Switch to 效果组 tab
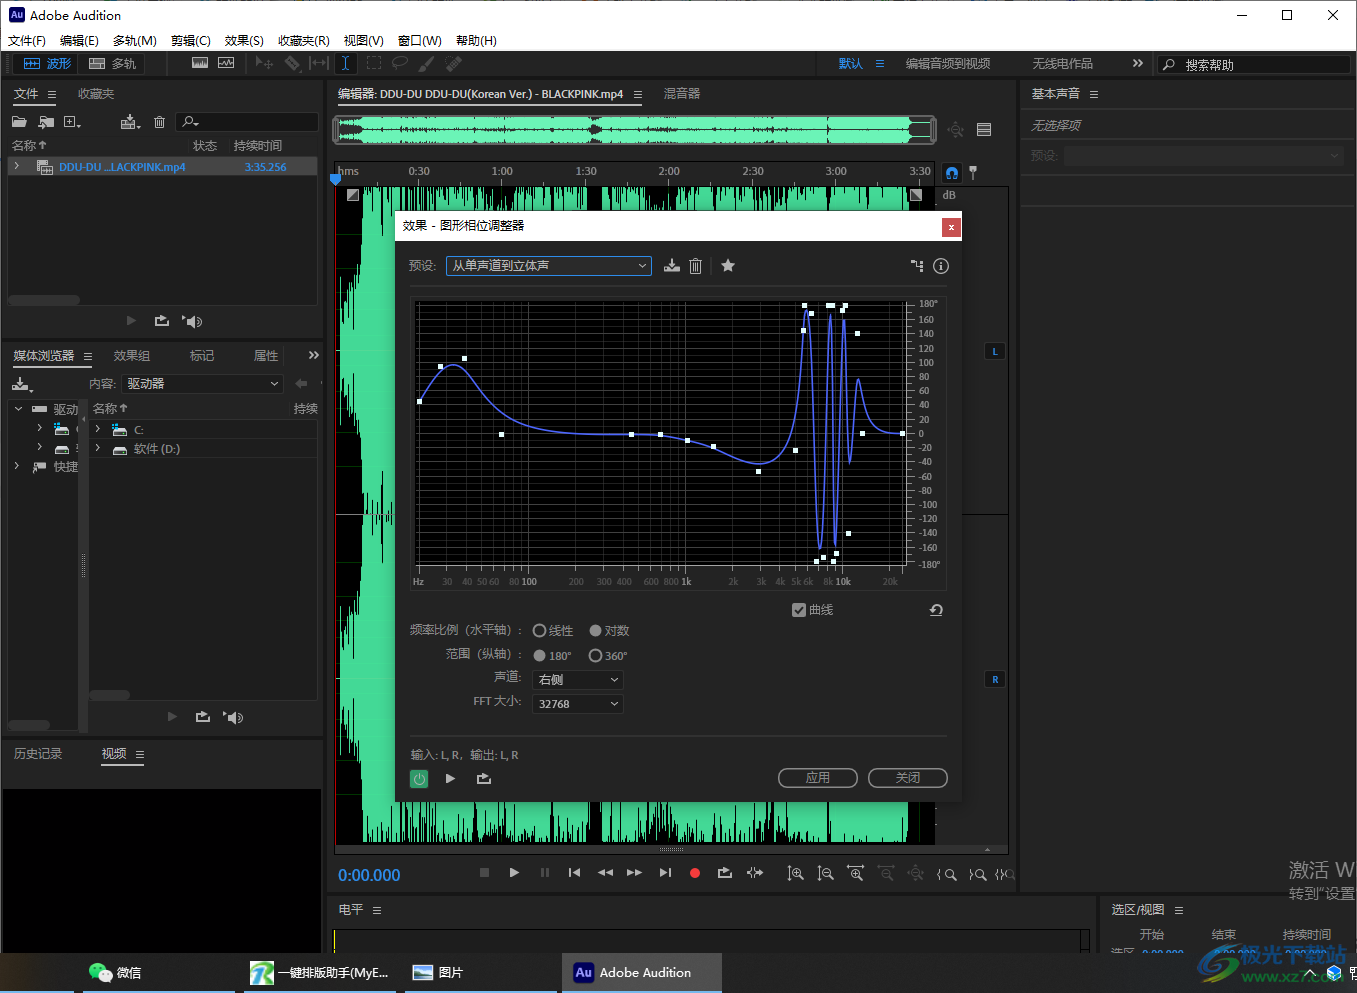Screen dimensions: 1357x993 [x=132, y=356]
